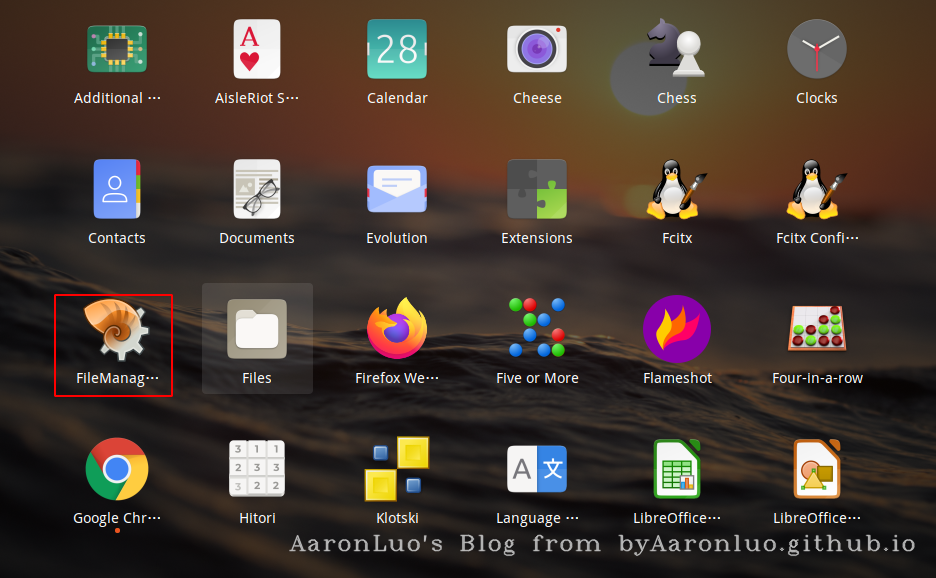Launch Fcitx input method
Screen dimensions: 936x578
point(677,189)
